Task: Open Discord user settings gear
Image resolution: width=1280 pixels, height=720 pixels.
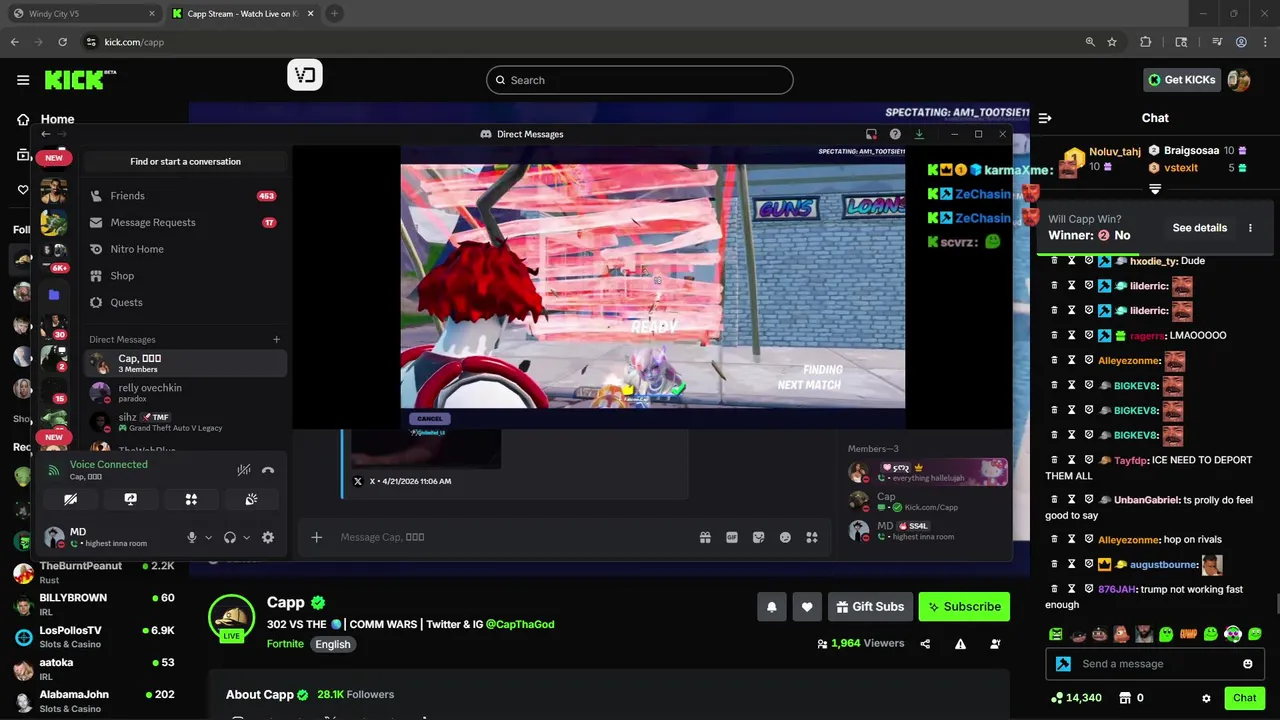Action: 268,537
